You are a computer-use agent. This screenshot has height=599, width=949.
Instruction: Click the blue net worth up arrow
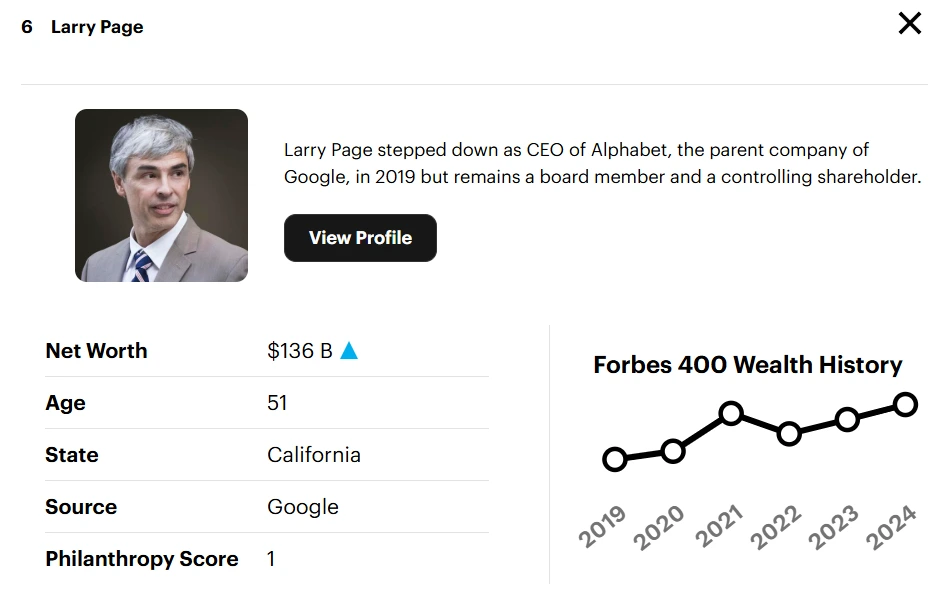point(349,351)
